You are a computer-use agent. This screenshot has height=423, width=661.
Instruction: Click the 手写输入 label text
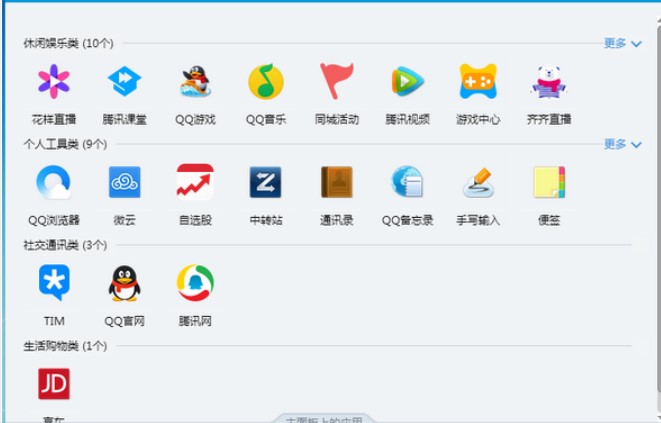(478, 220)
